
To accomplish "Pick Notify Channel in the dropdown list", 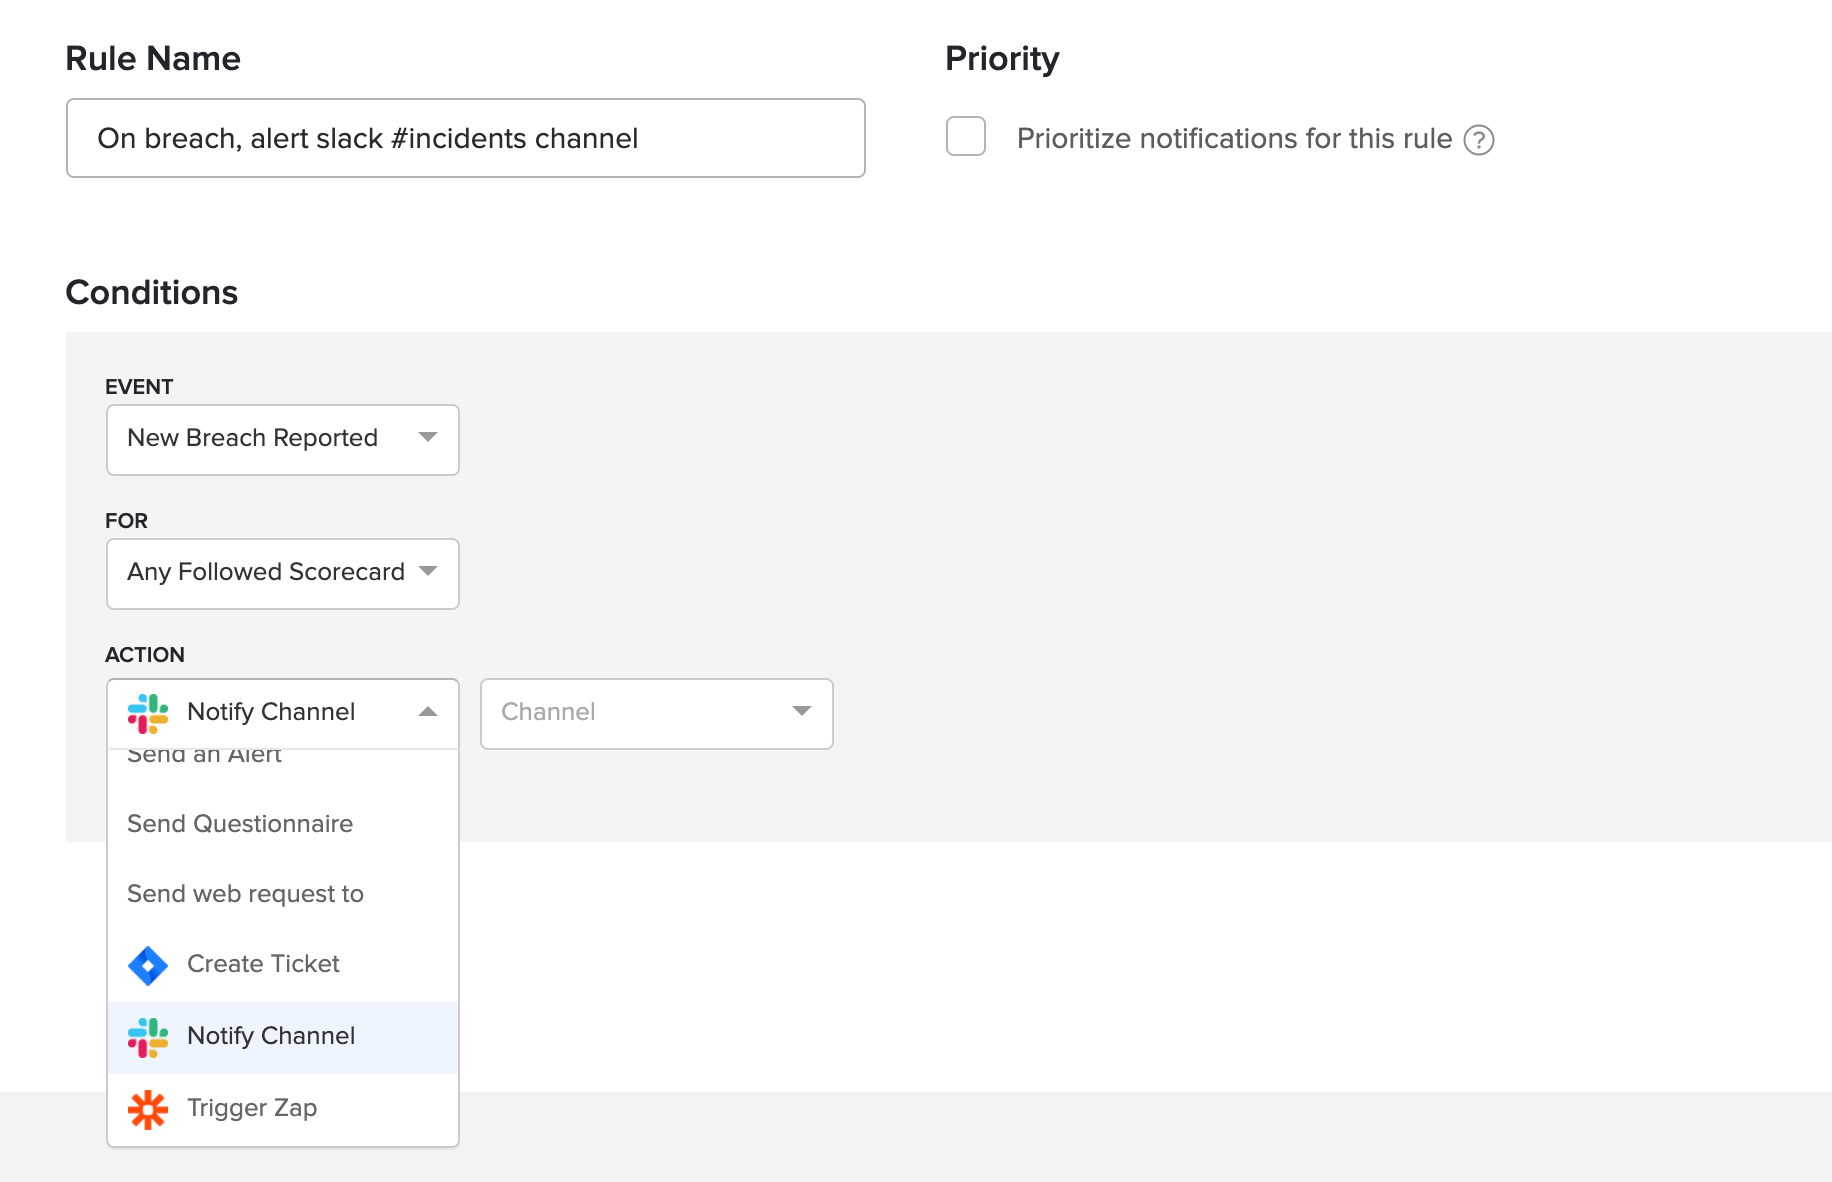I will point(271,1036).
